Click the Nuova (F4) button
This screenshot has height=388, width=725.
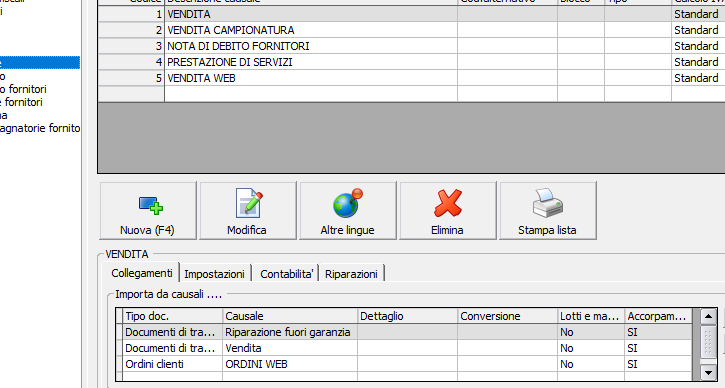(148, 211)
